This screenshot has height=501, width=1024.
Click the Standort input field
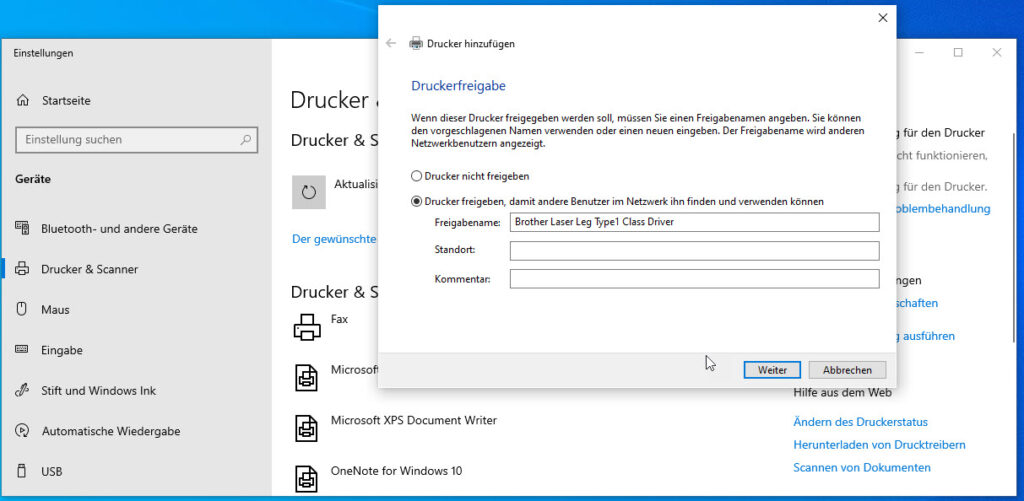click(694, 251)
